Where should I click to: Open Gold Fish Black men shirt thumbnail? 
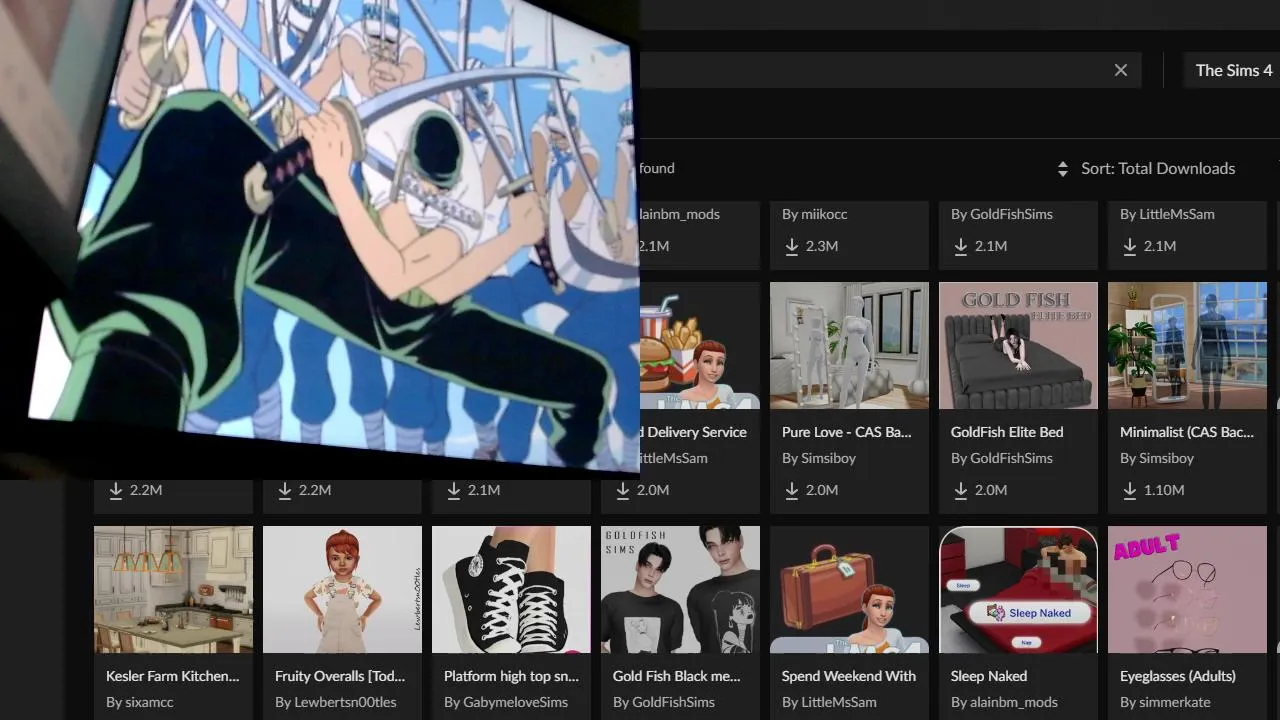pos(680,589)
